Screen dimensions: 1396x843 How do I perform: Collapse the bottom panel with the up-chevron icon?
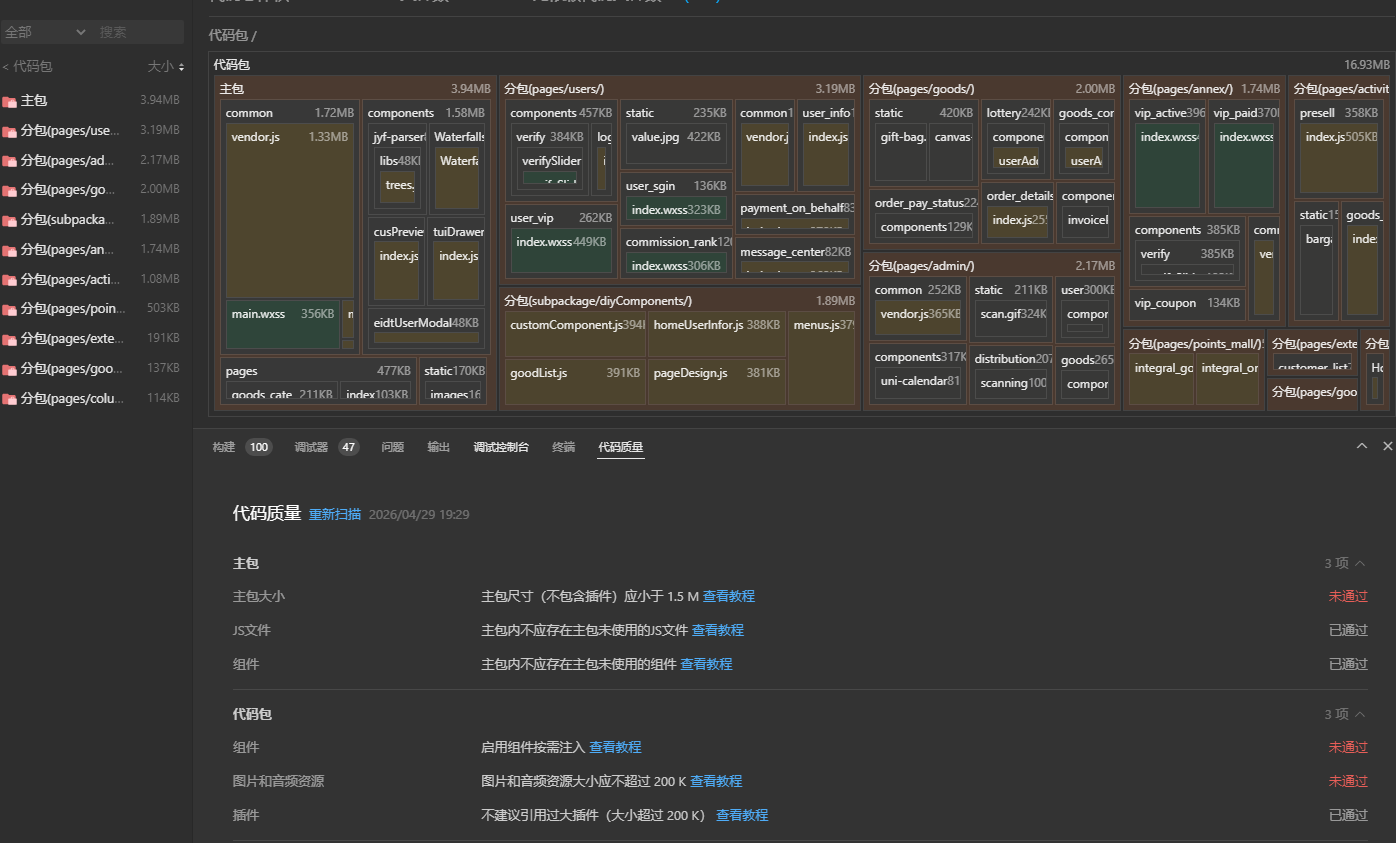[x=1361, y=446]
